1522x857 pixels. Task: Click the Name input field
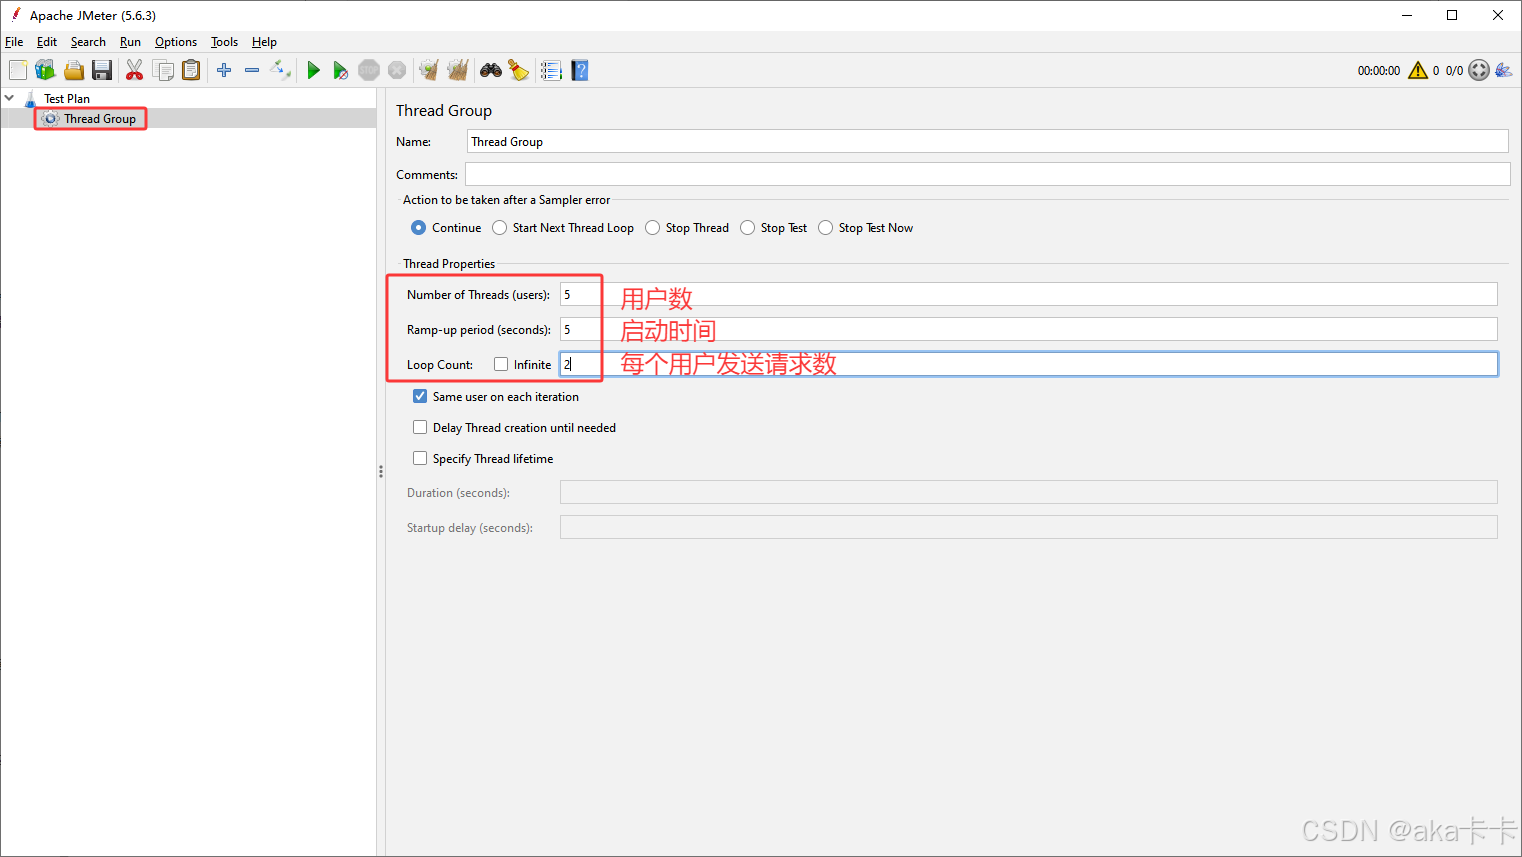click(988, 141)
